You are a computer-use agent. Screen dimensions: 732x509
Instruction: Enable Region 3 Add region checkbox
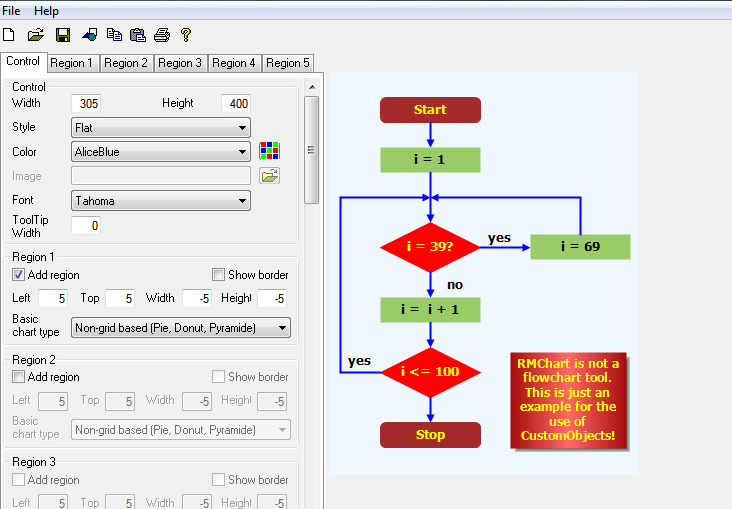tap(18, 480)
